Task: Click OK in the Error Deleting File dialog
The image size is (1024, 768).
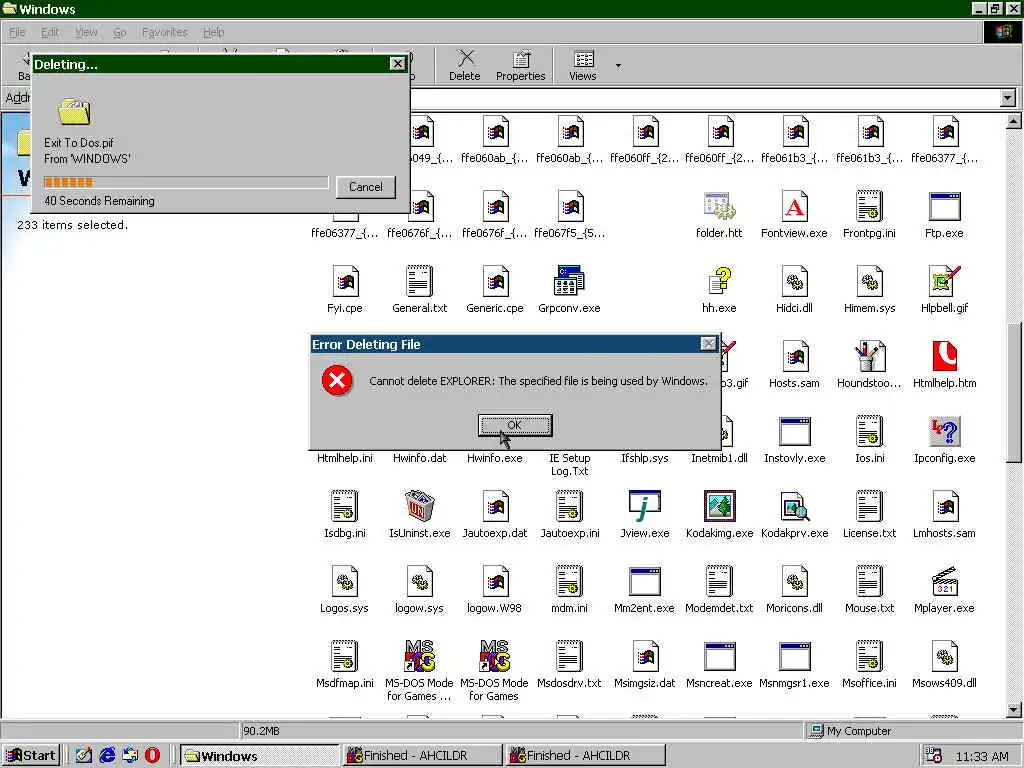Action: 515,425
